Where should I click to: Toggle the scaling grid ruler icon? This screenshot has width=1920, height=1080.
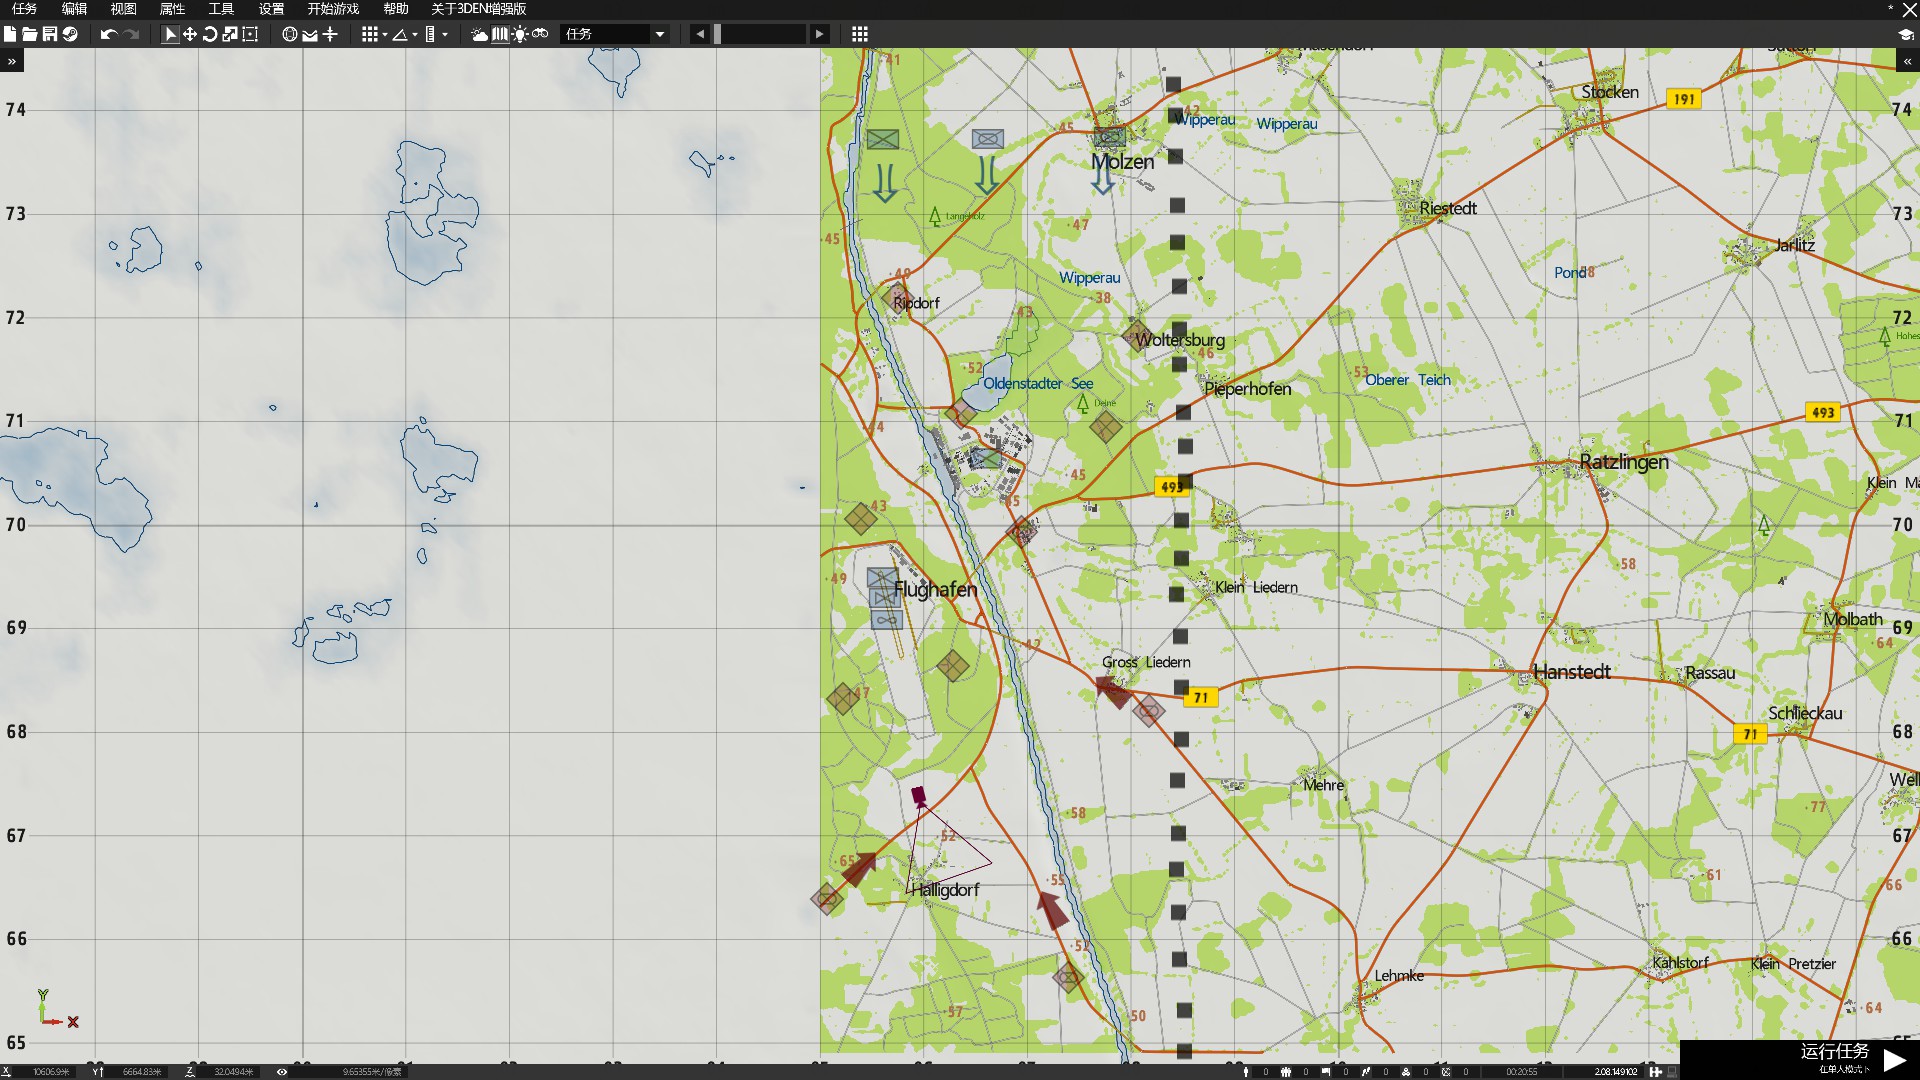(x=430, y=34)
